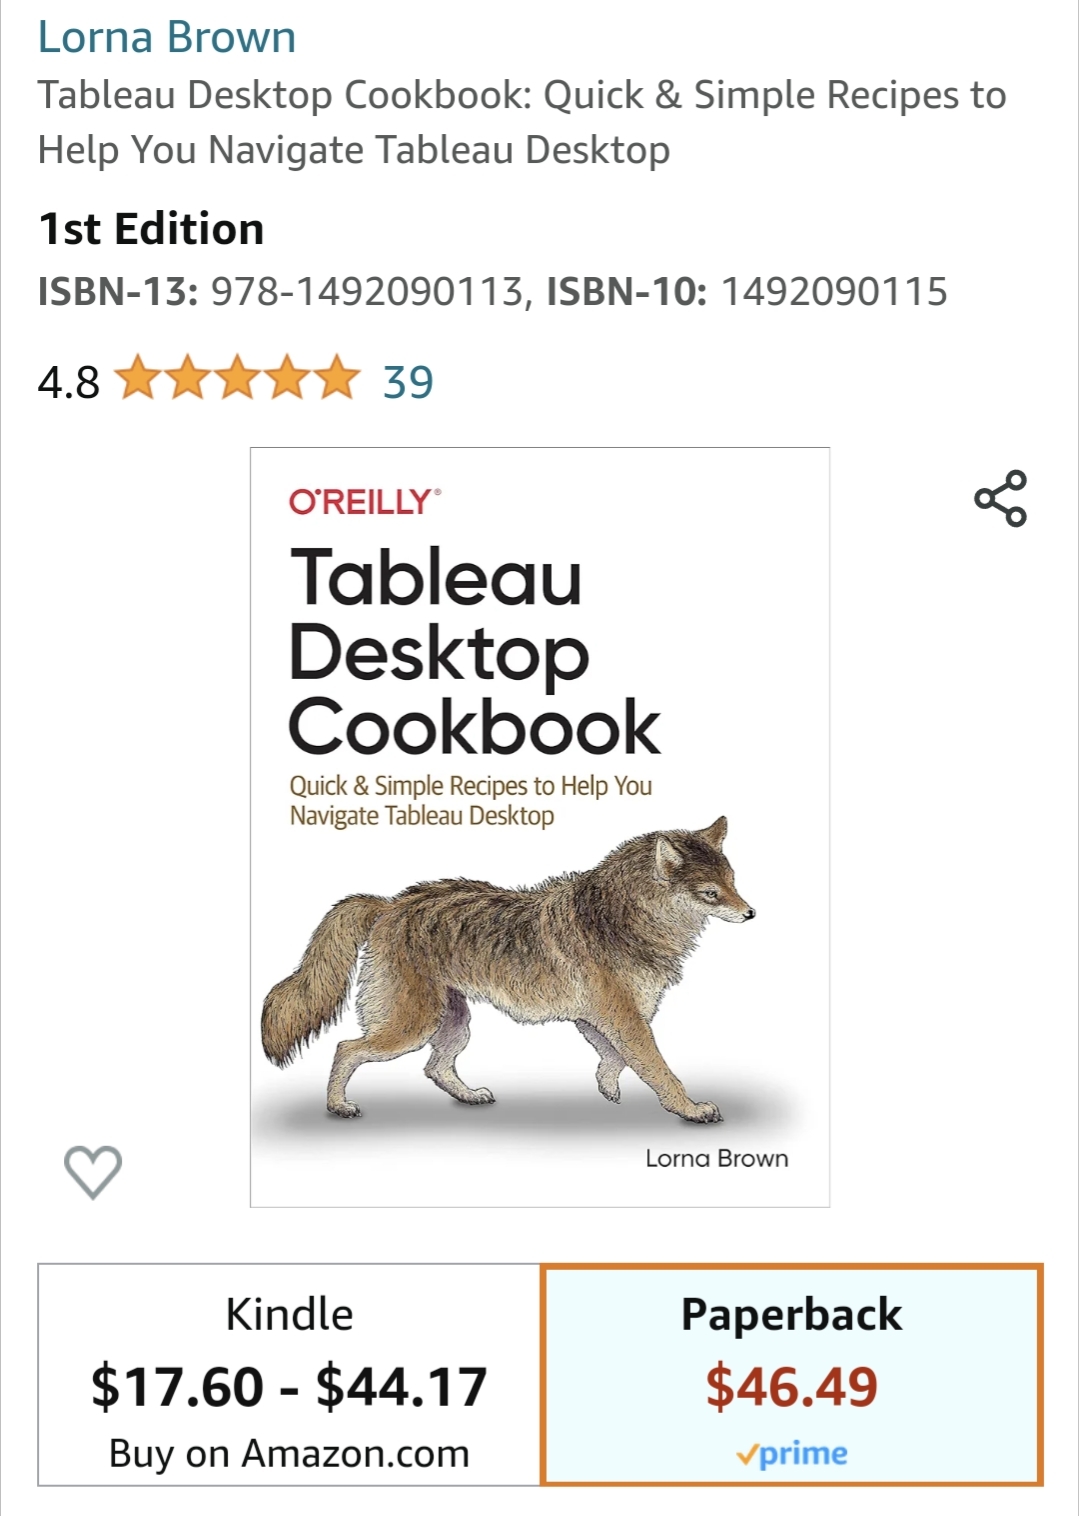Click the large cover title text
This screenshot has width=1079, height=1516.
click(x=474, y=652)
